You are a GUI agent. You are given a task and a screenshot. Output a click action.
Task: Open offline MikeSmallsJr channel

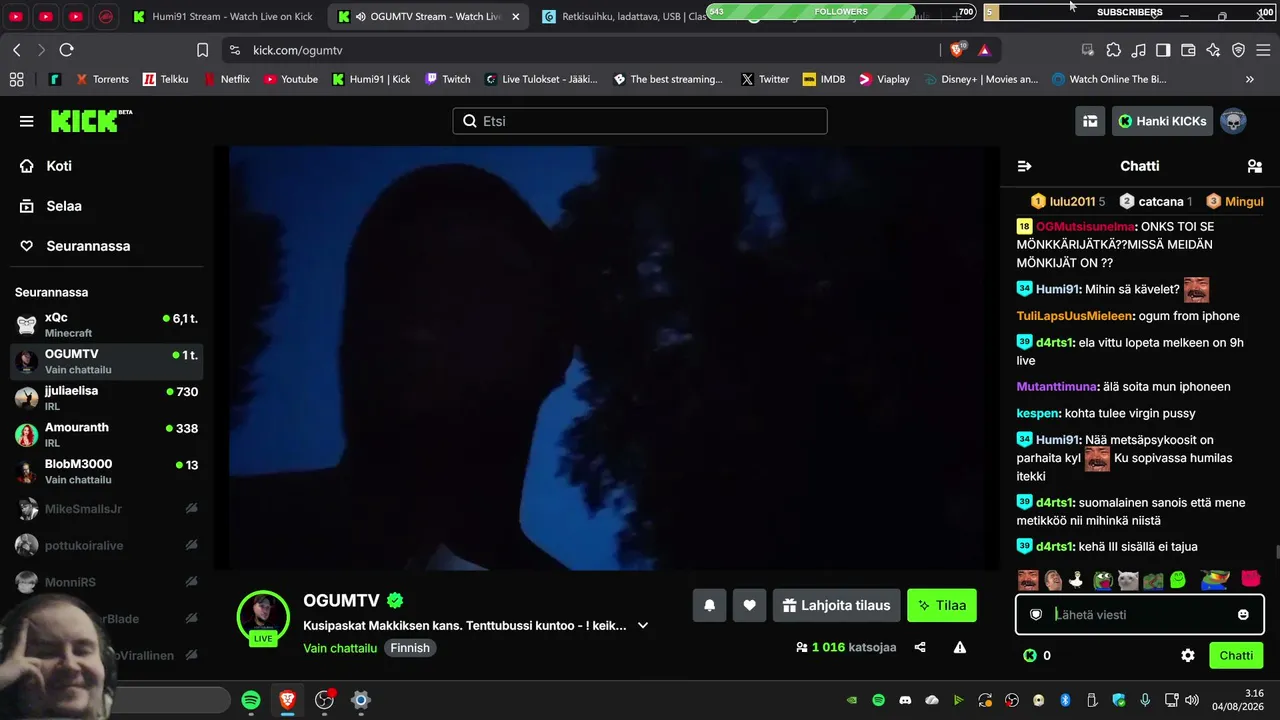(106, 509)
